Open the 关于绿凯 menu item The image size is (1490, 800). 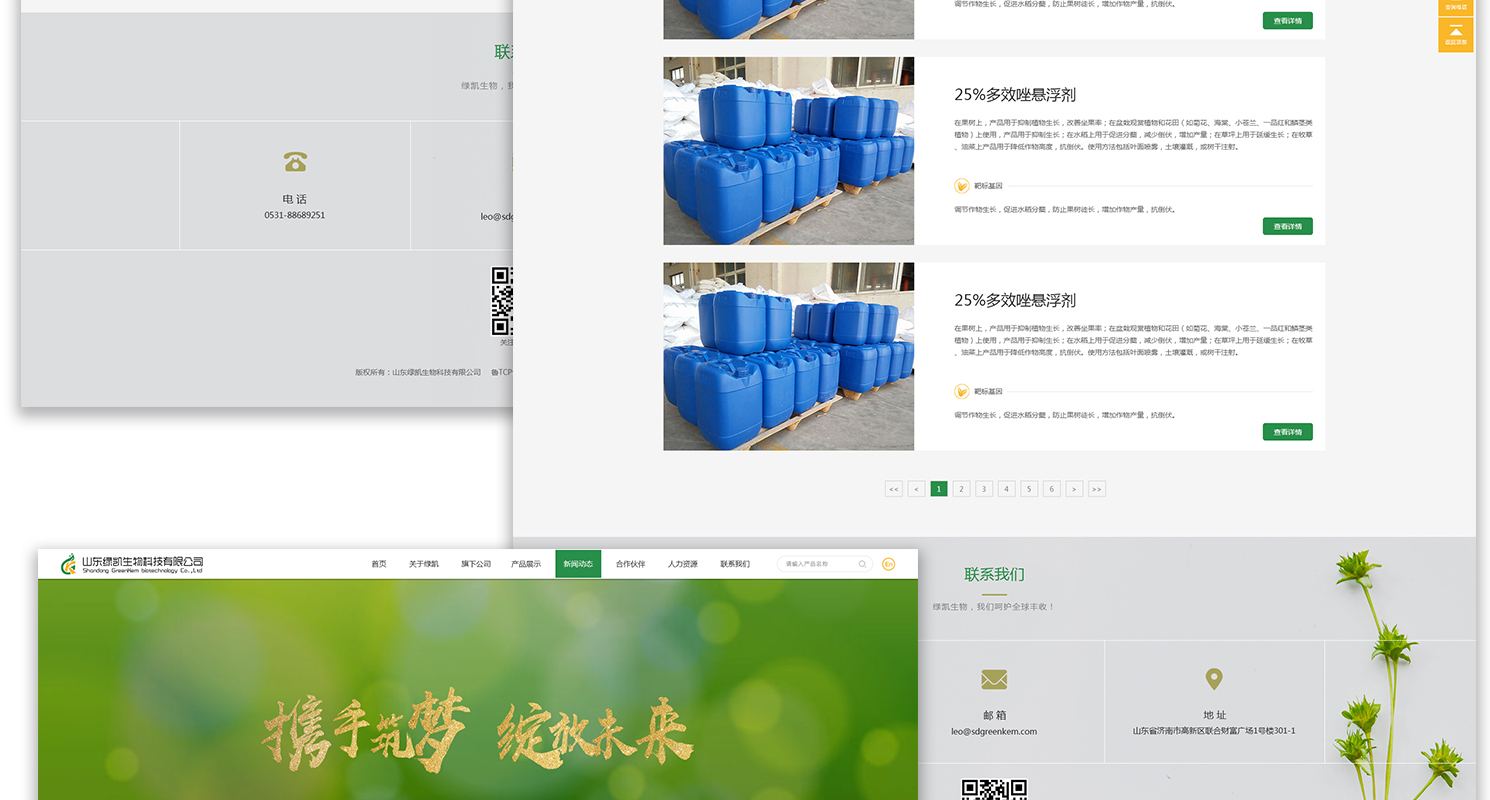[x=424, y=564]
